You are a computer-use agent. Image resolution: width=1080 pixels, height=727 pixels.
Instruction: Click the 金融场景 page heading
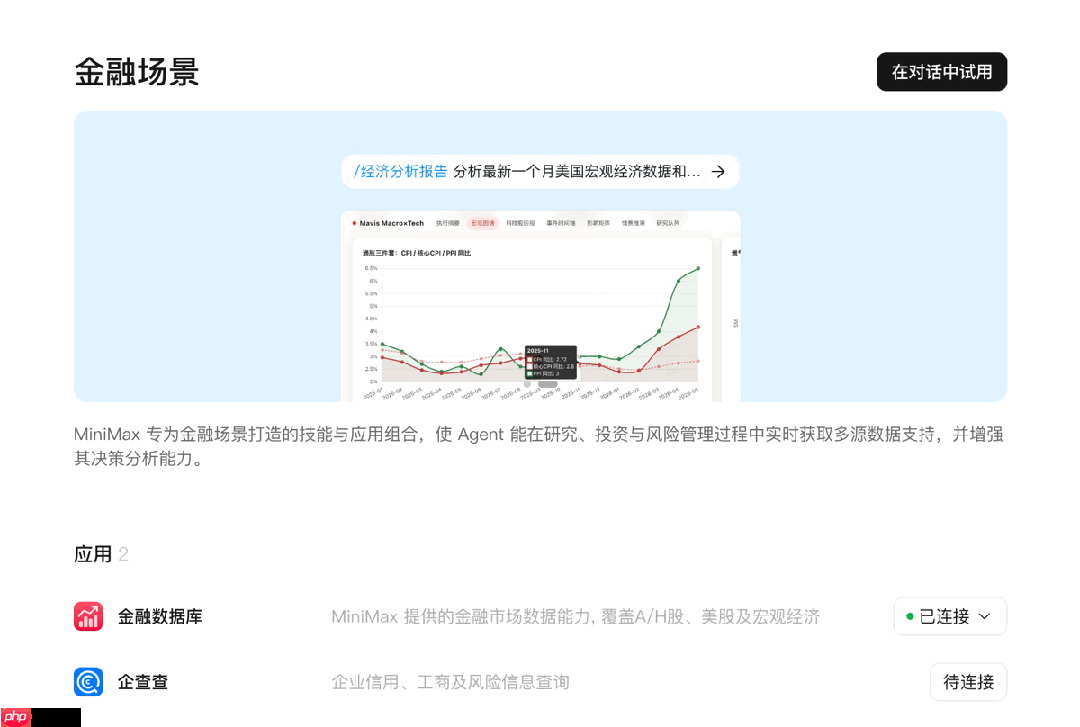(x=136, y=72)
